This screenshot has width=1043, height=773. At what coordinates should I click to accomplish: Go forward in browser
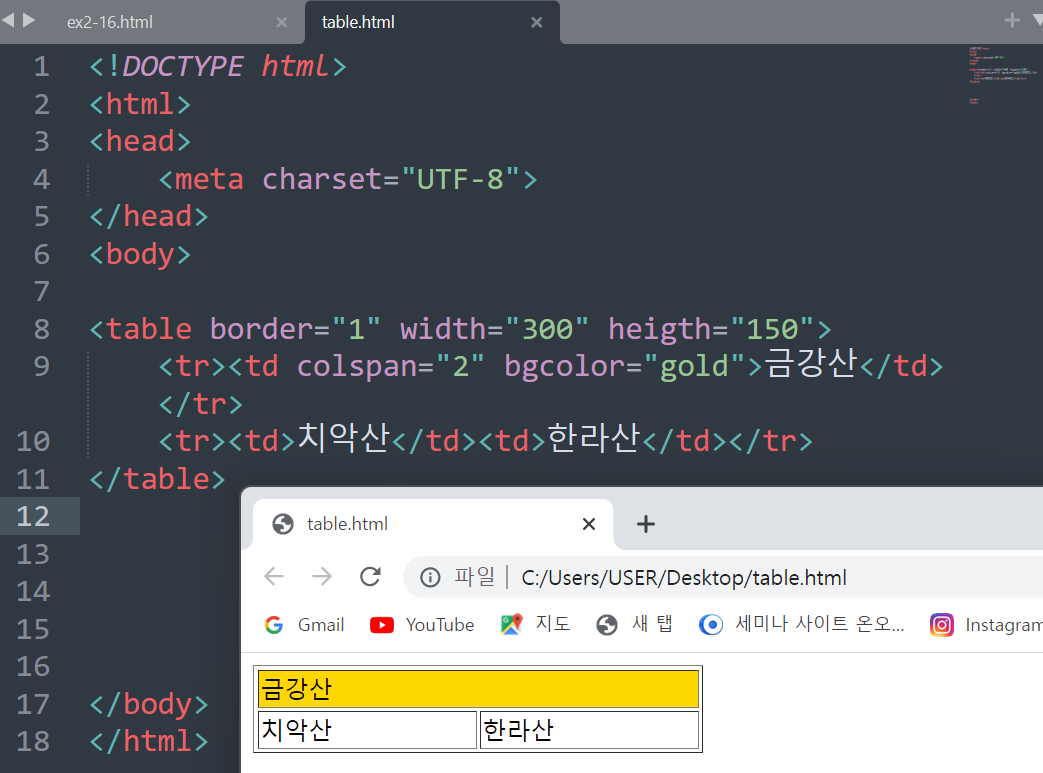(x=322, y=576)
